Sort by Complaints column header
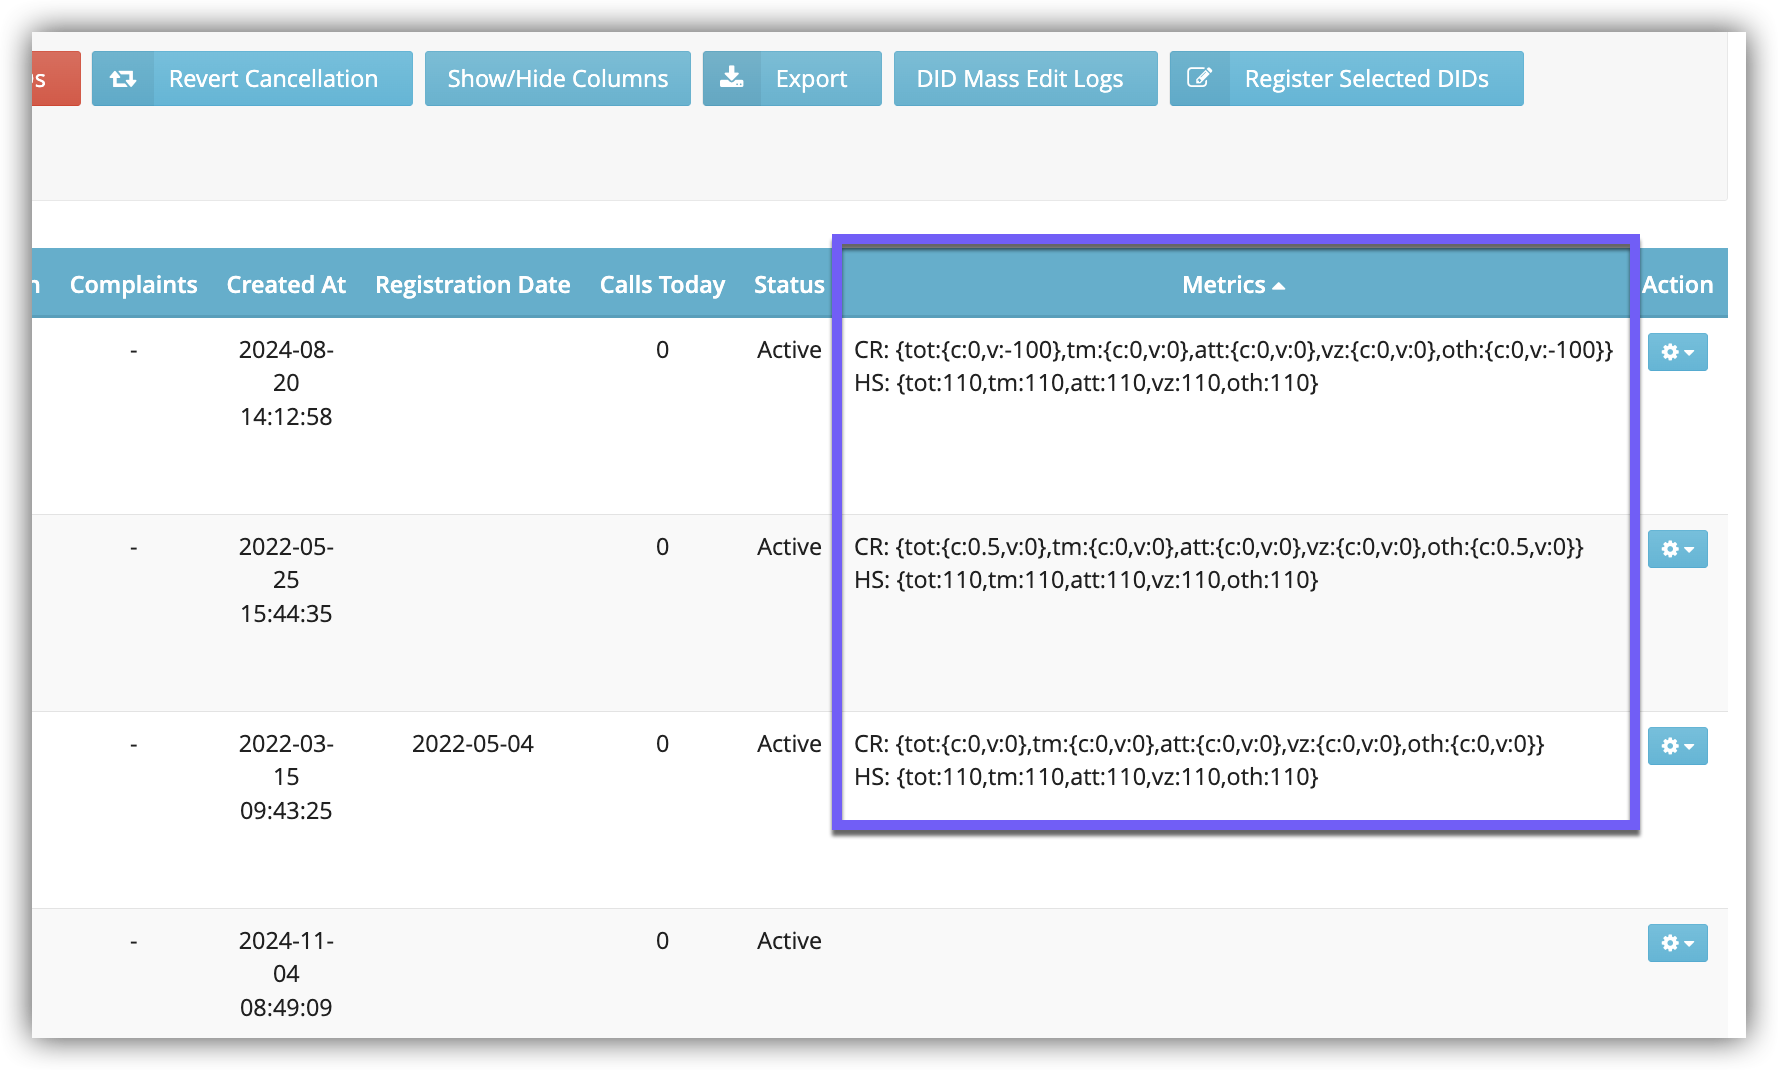Image resolution: width=1778 pixels, height=1070 pixels. pos(133,285)
